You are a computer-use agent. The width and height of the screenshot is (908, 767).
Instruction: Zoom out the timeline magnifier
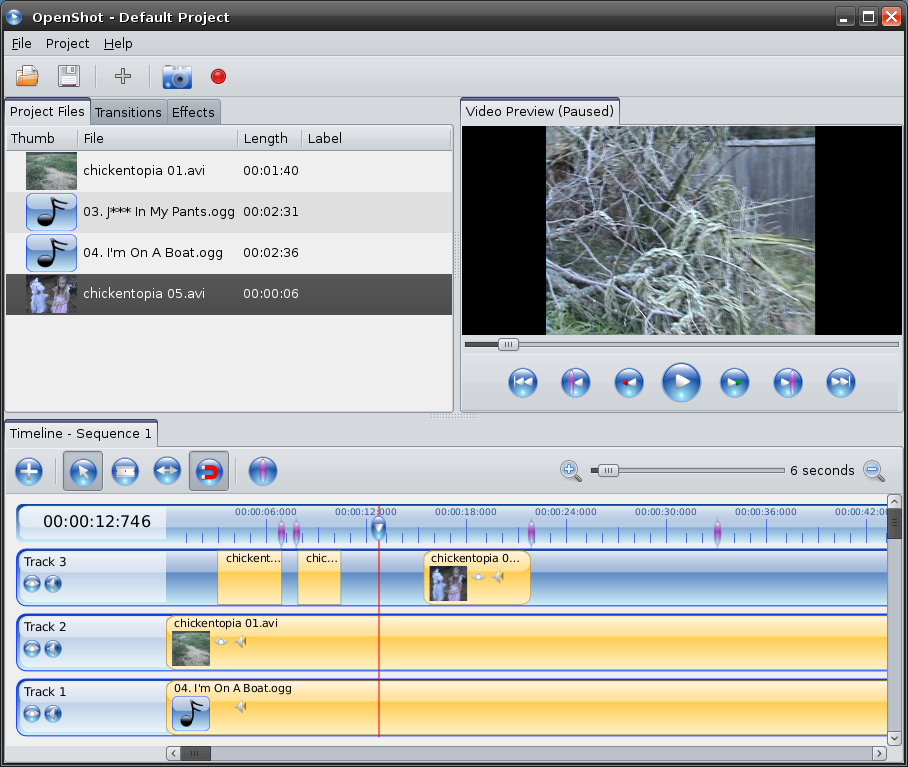[x=873, y=470]
